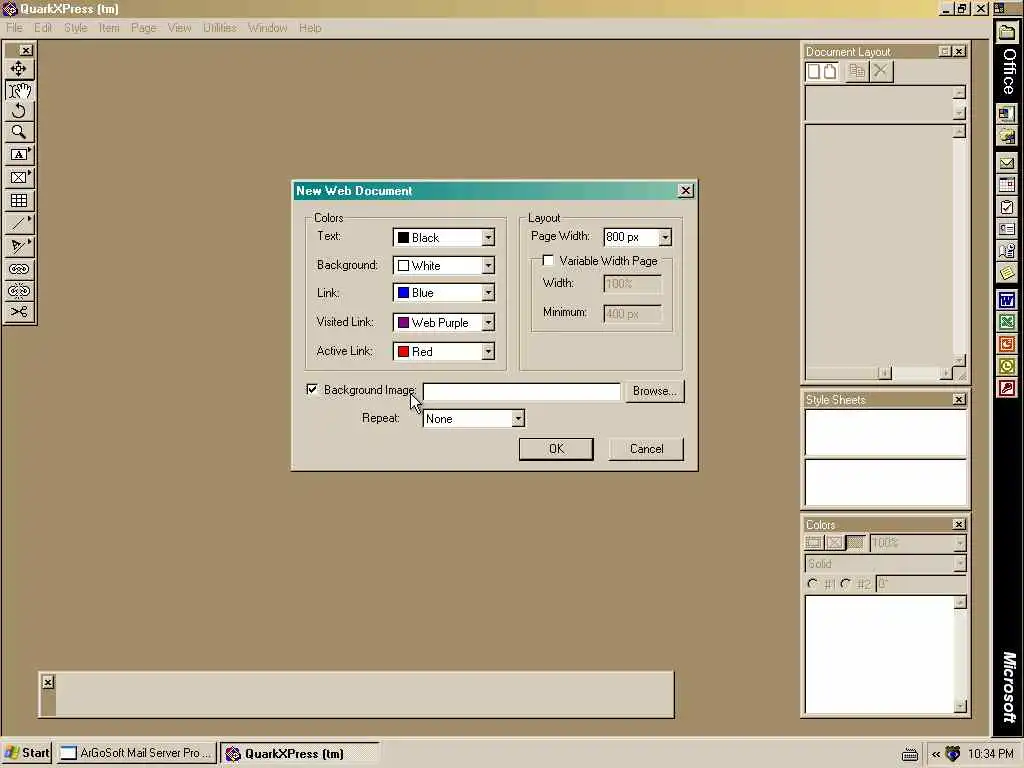
Task: Click the QuarkXPress taskbar button
Action: (299, 753)
